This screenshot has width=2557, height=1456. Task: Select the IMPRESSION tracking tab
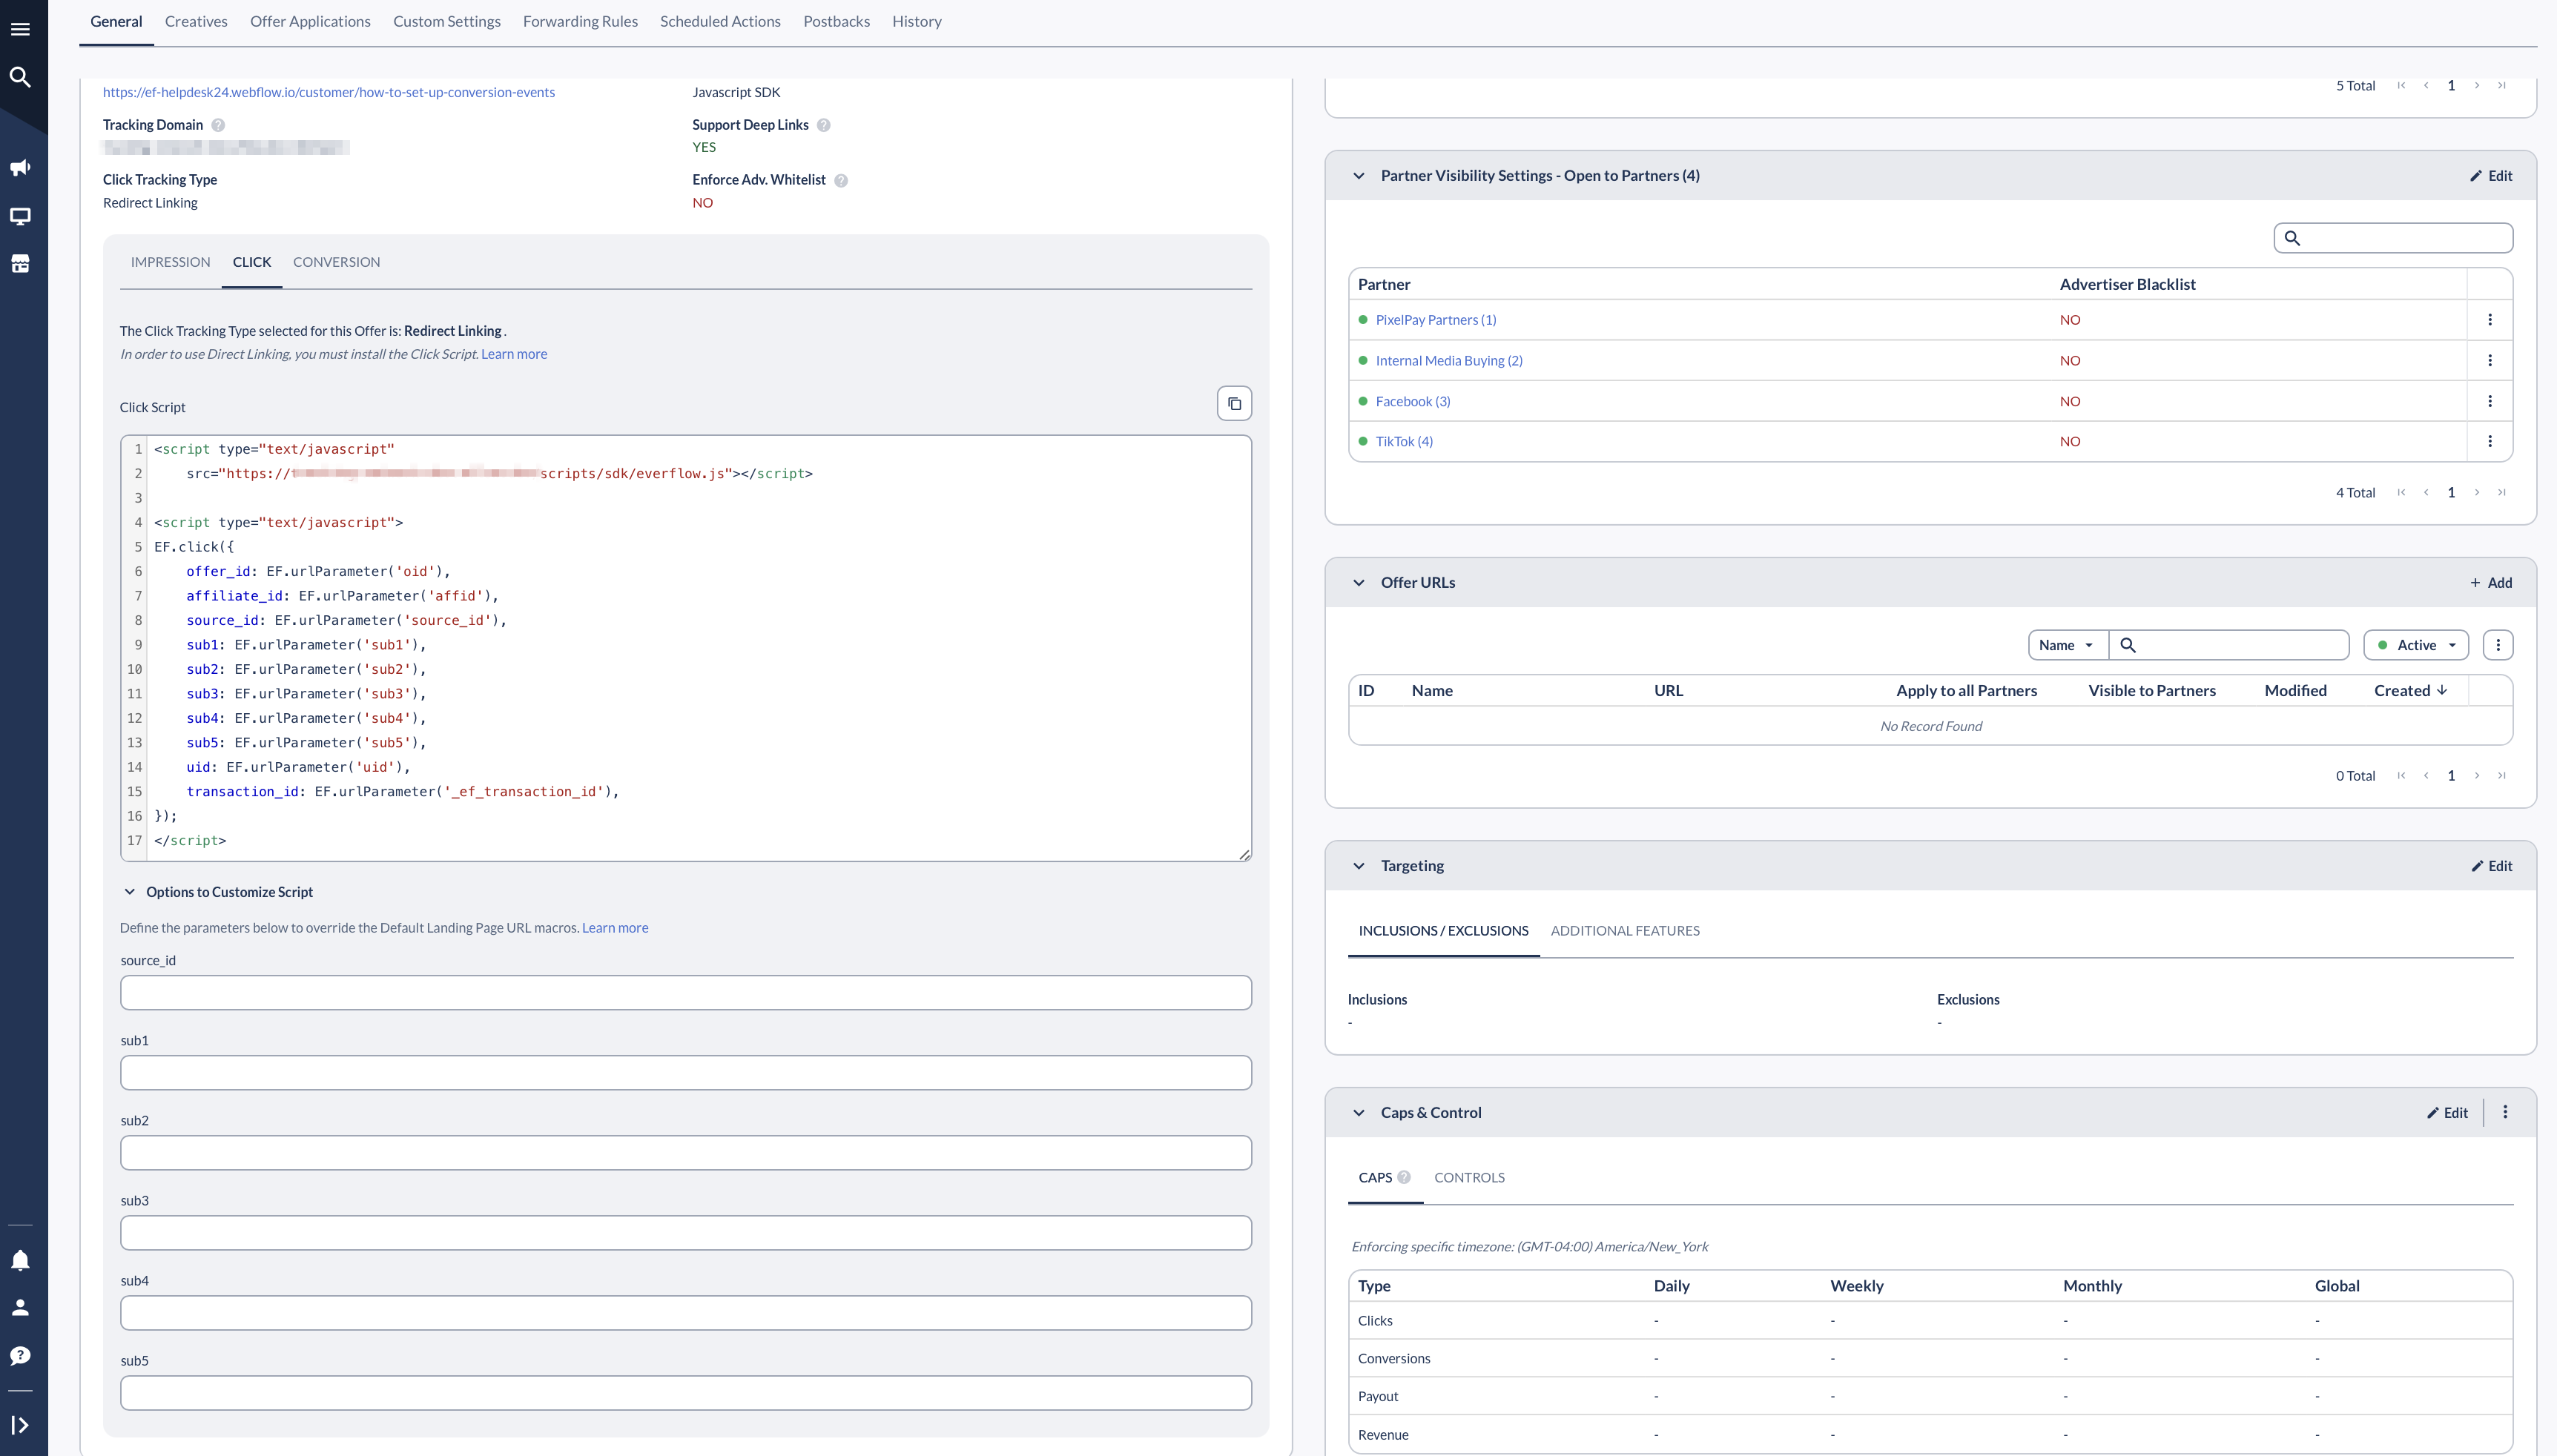point(170,262)
